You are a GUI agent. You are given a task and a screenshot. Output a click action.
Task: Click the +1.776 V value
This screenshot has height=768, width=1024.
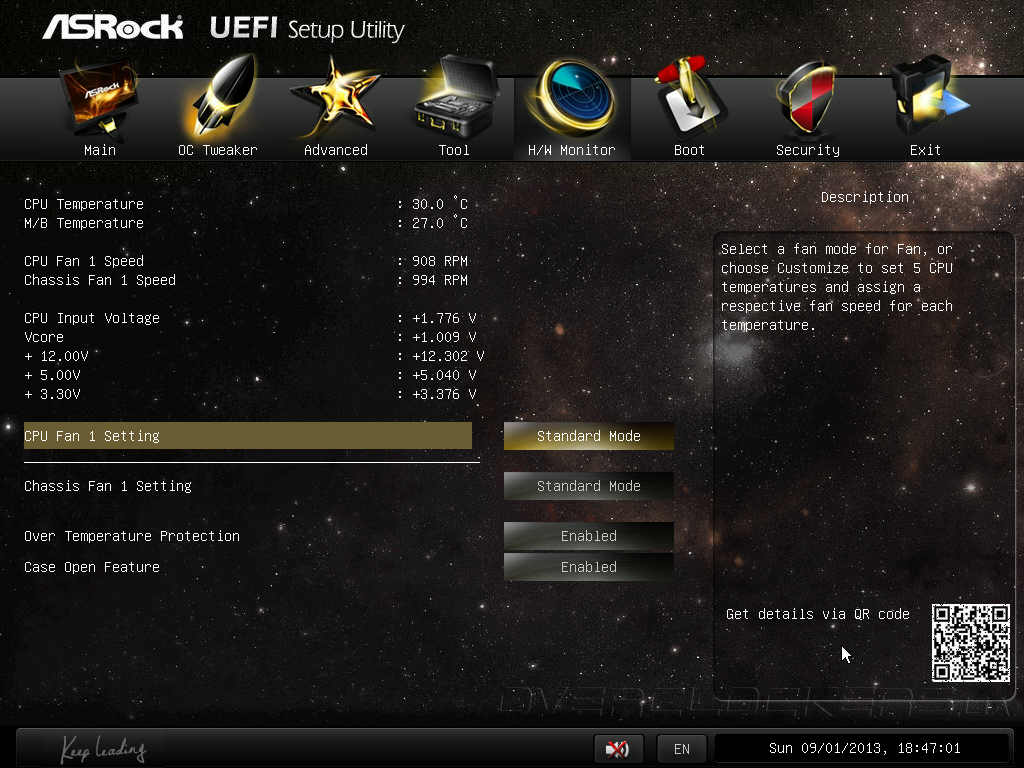click(444, 318)
